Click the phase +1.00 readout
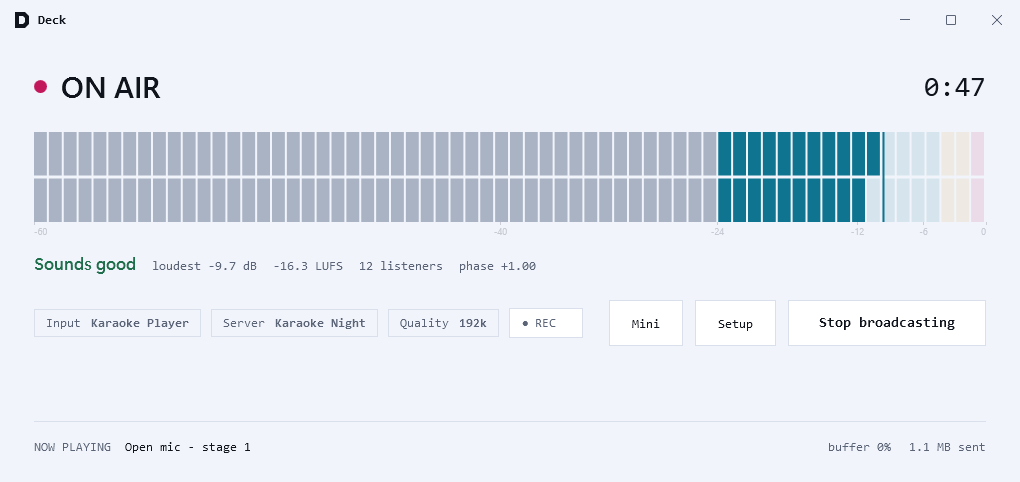This screenshot has height=482, width=1020. click(498, 266)
